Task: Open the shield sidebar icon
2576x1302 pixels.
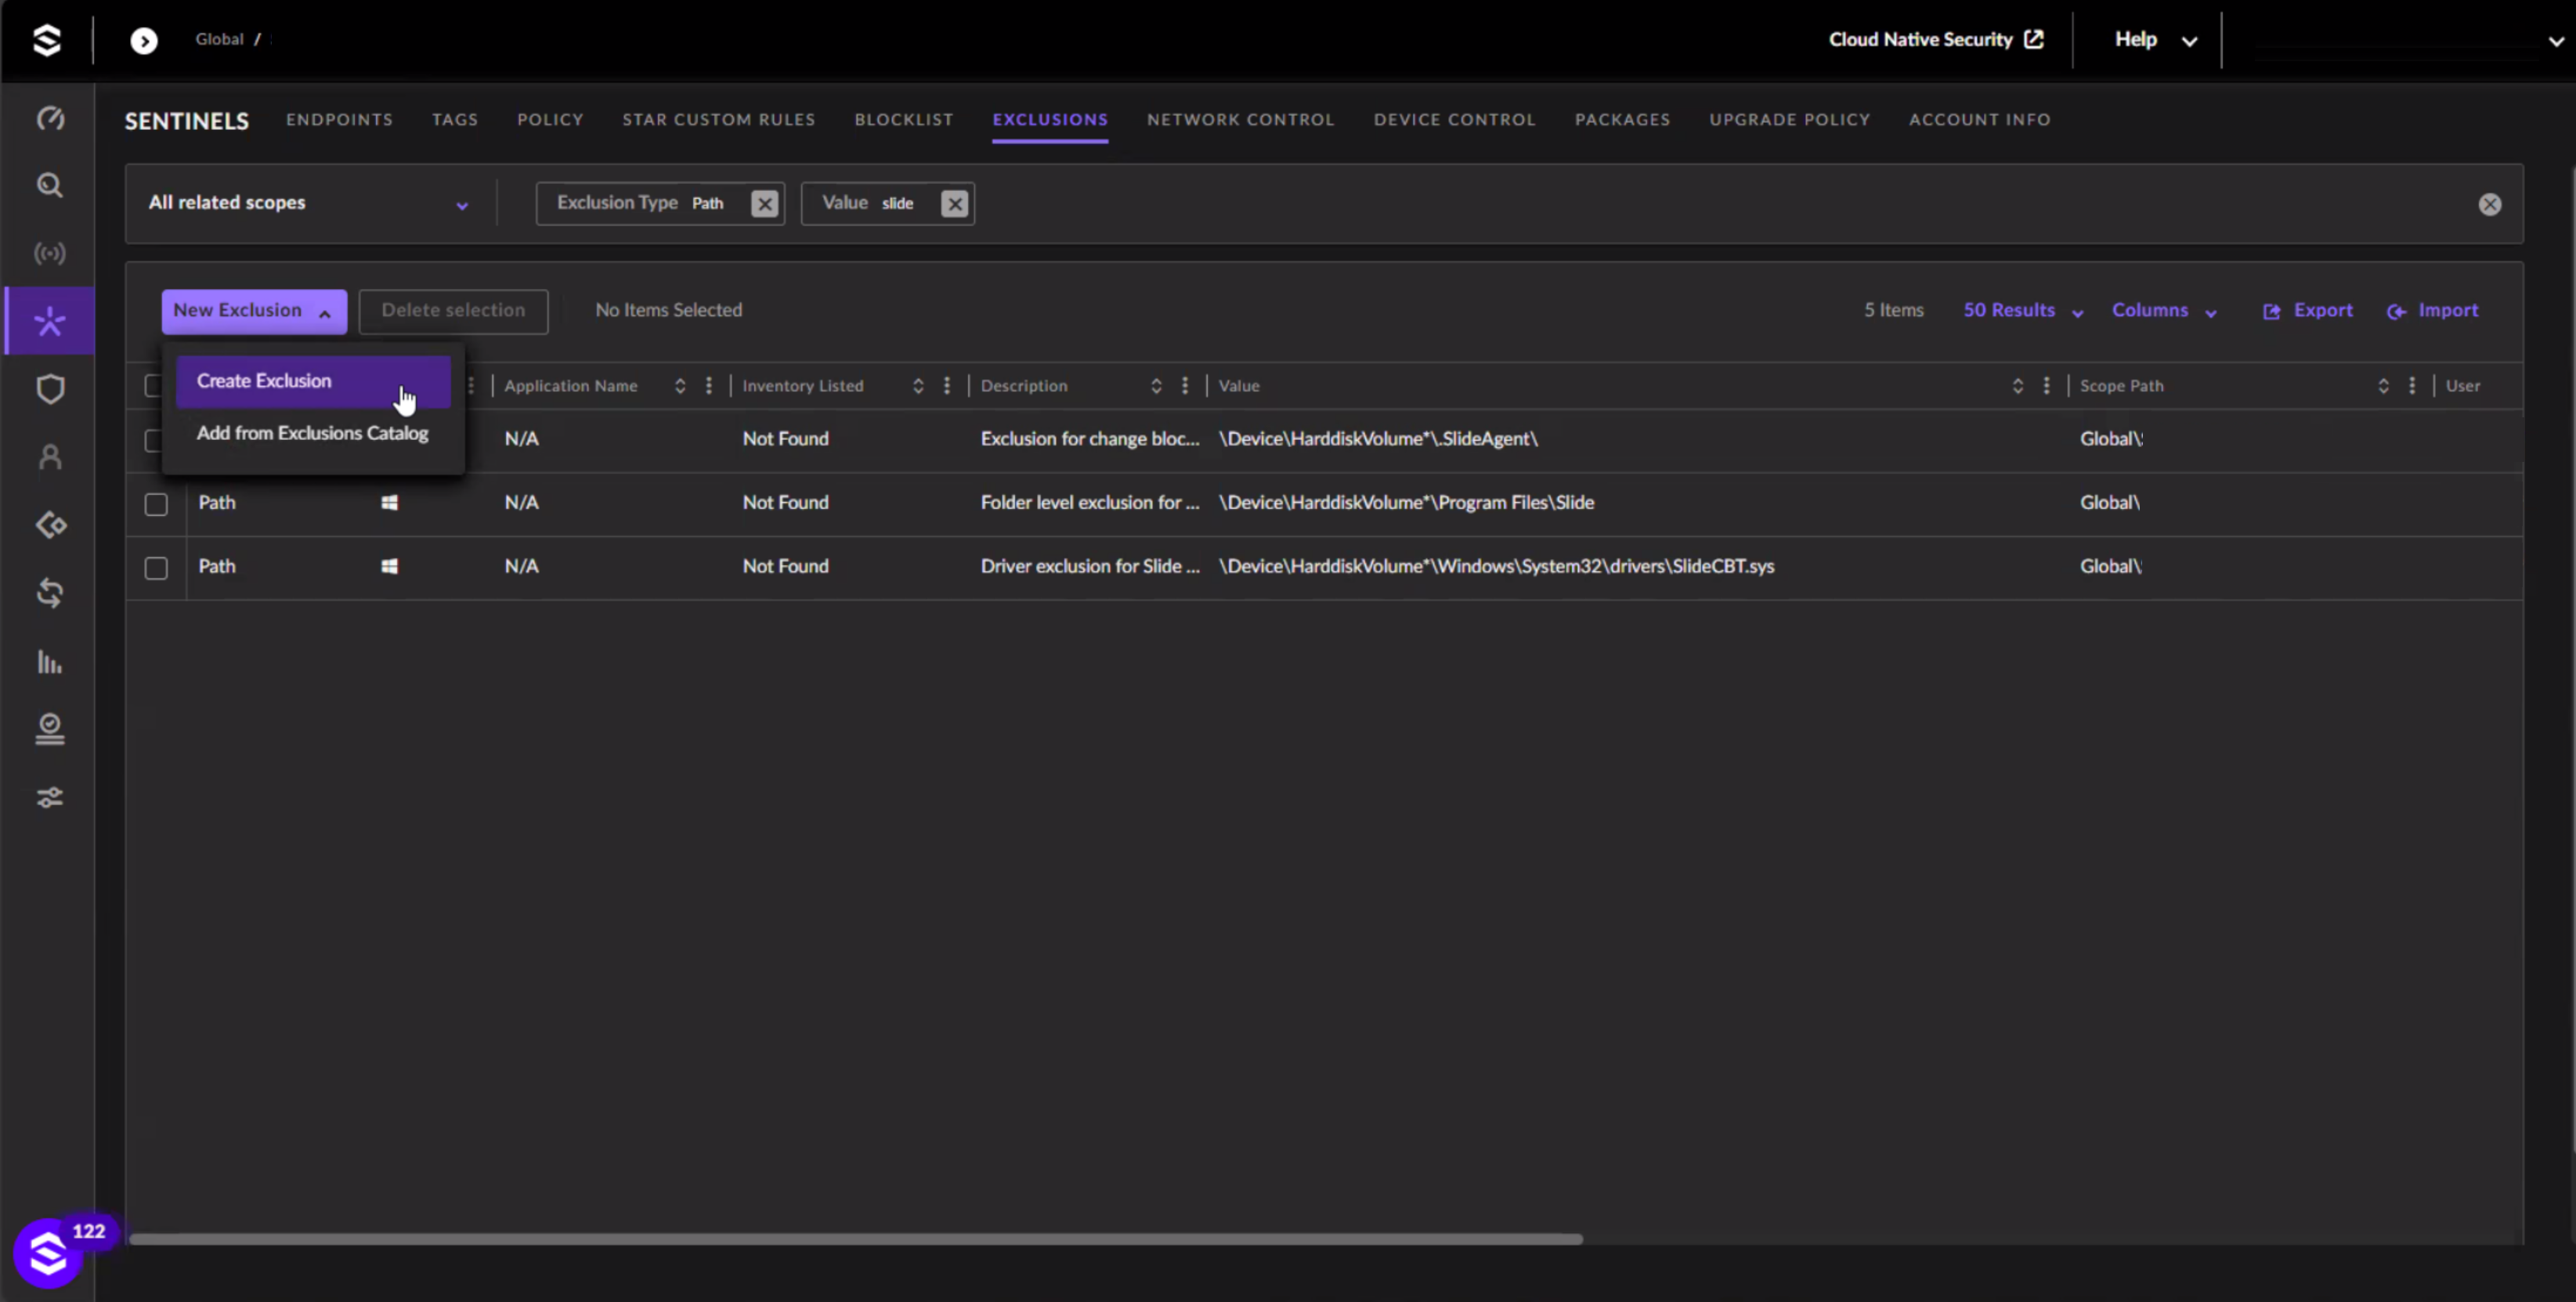Action: 50,389
